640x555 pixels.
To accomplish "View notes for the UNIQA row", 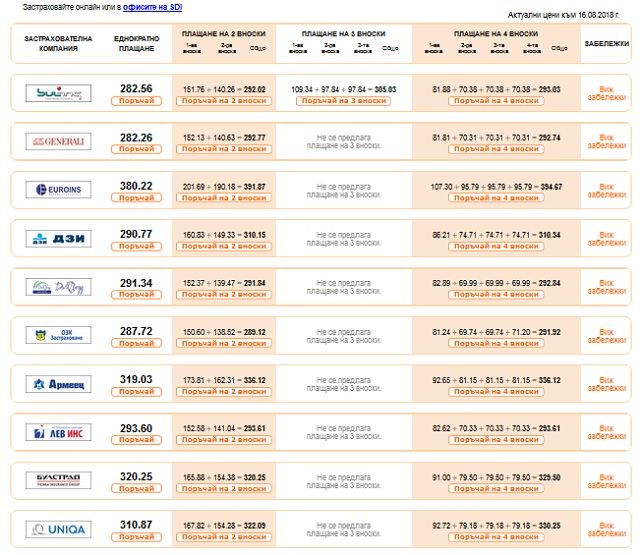I will (x=607, y=529).
